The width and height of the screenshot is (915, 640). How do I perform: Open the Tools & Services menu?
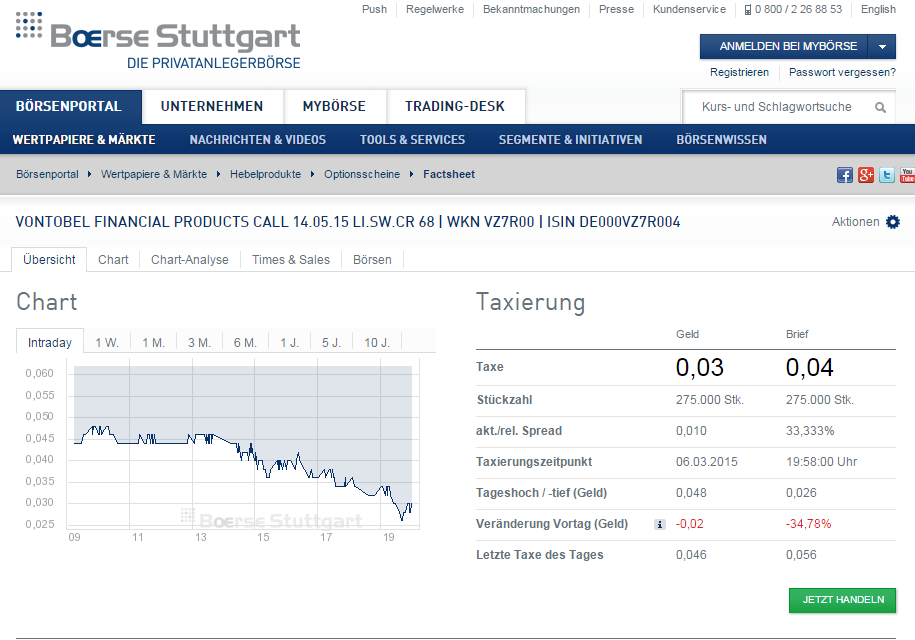(412, 140)
